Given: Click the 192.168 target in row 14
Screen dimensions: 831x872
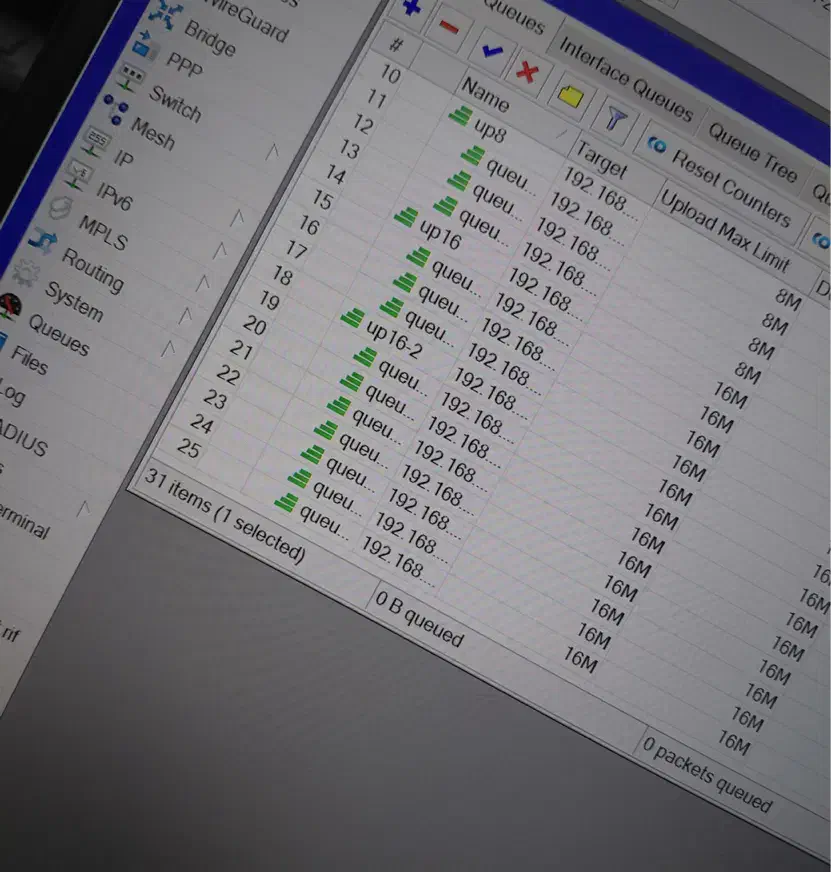Looking at the screenshot, I should pos(546,296).
